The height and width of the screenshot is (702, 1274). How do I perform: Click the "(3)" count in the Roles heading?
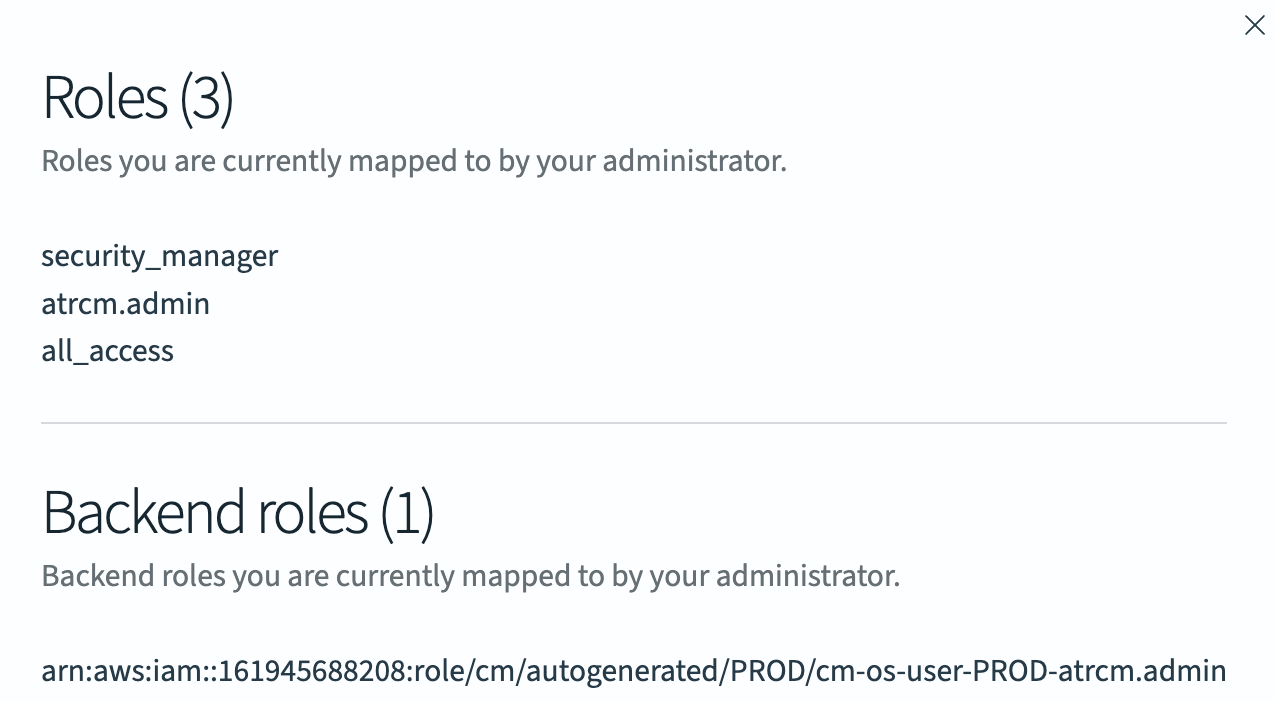coord(207,98)
